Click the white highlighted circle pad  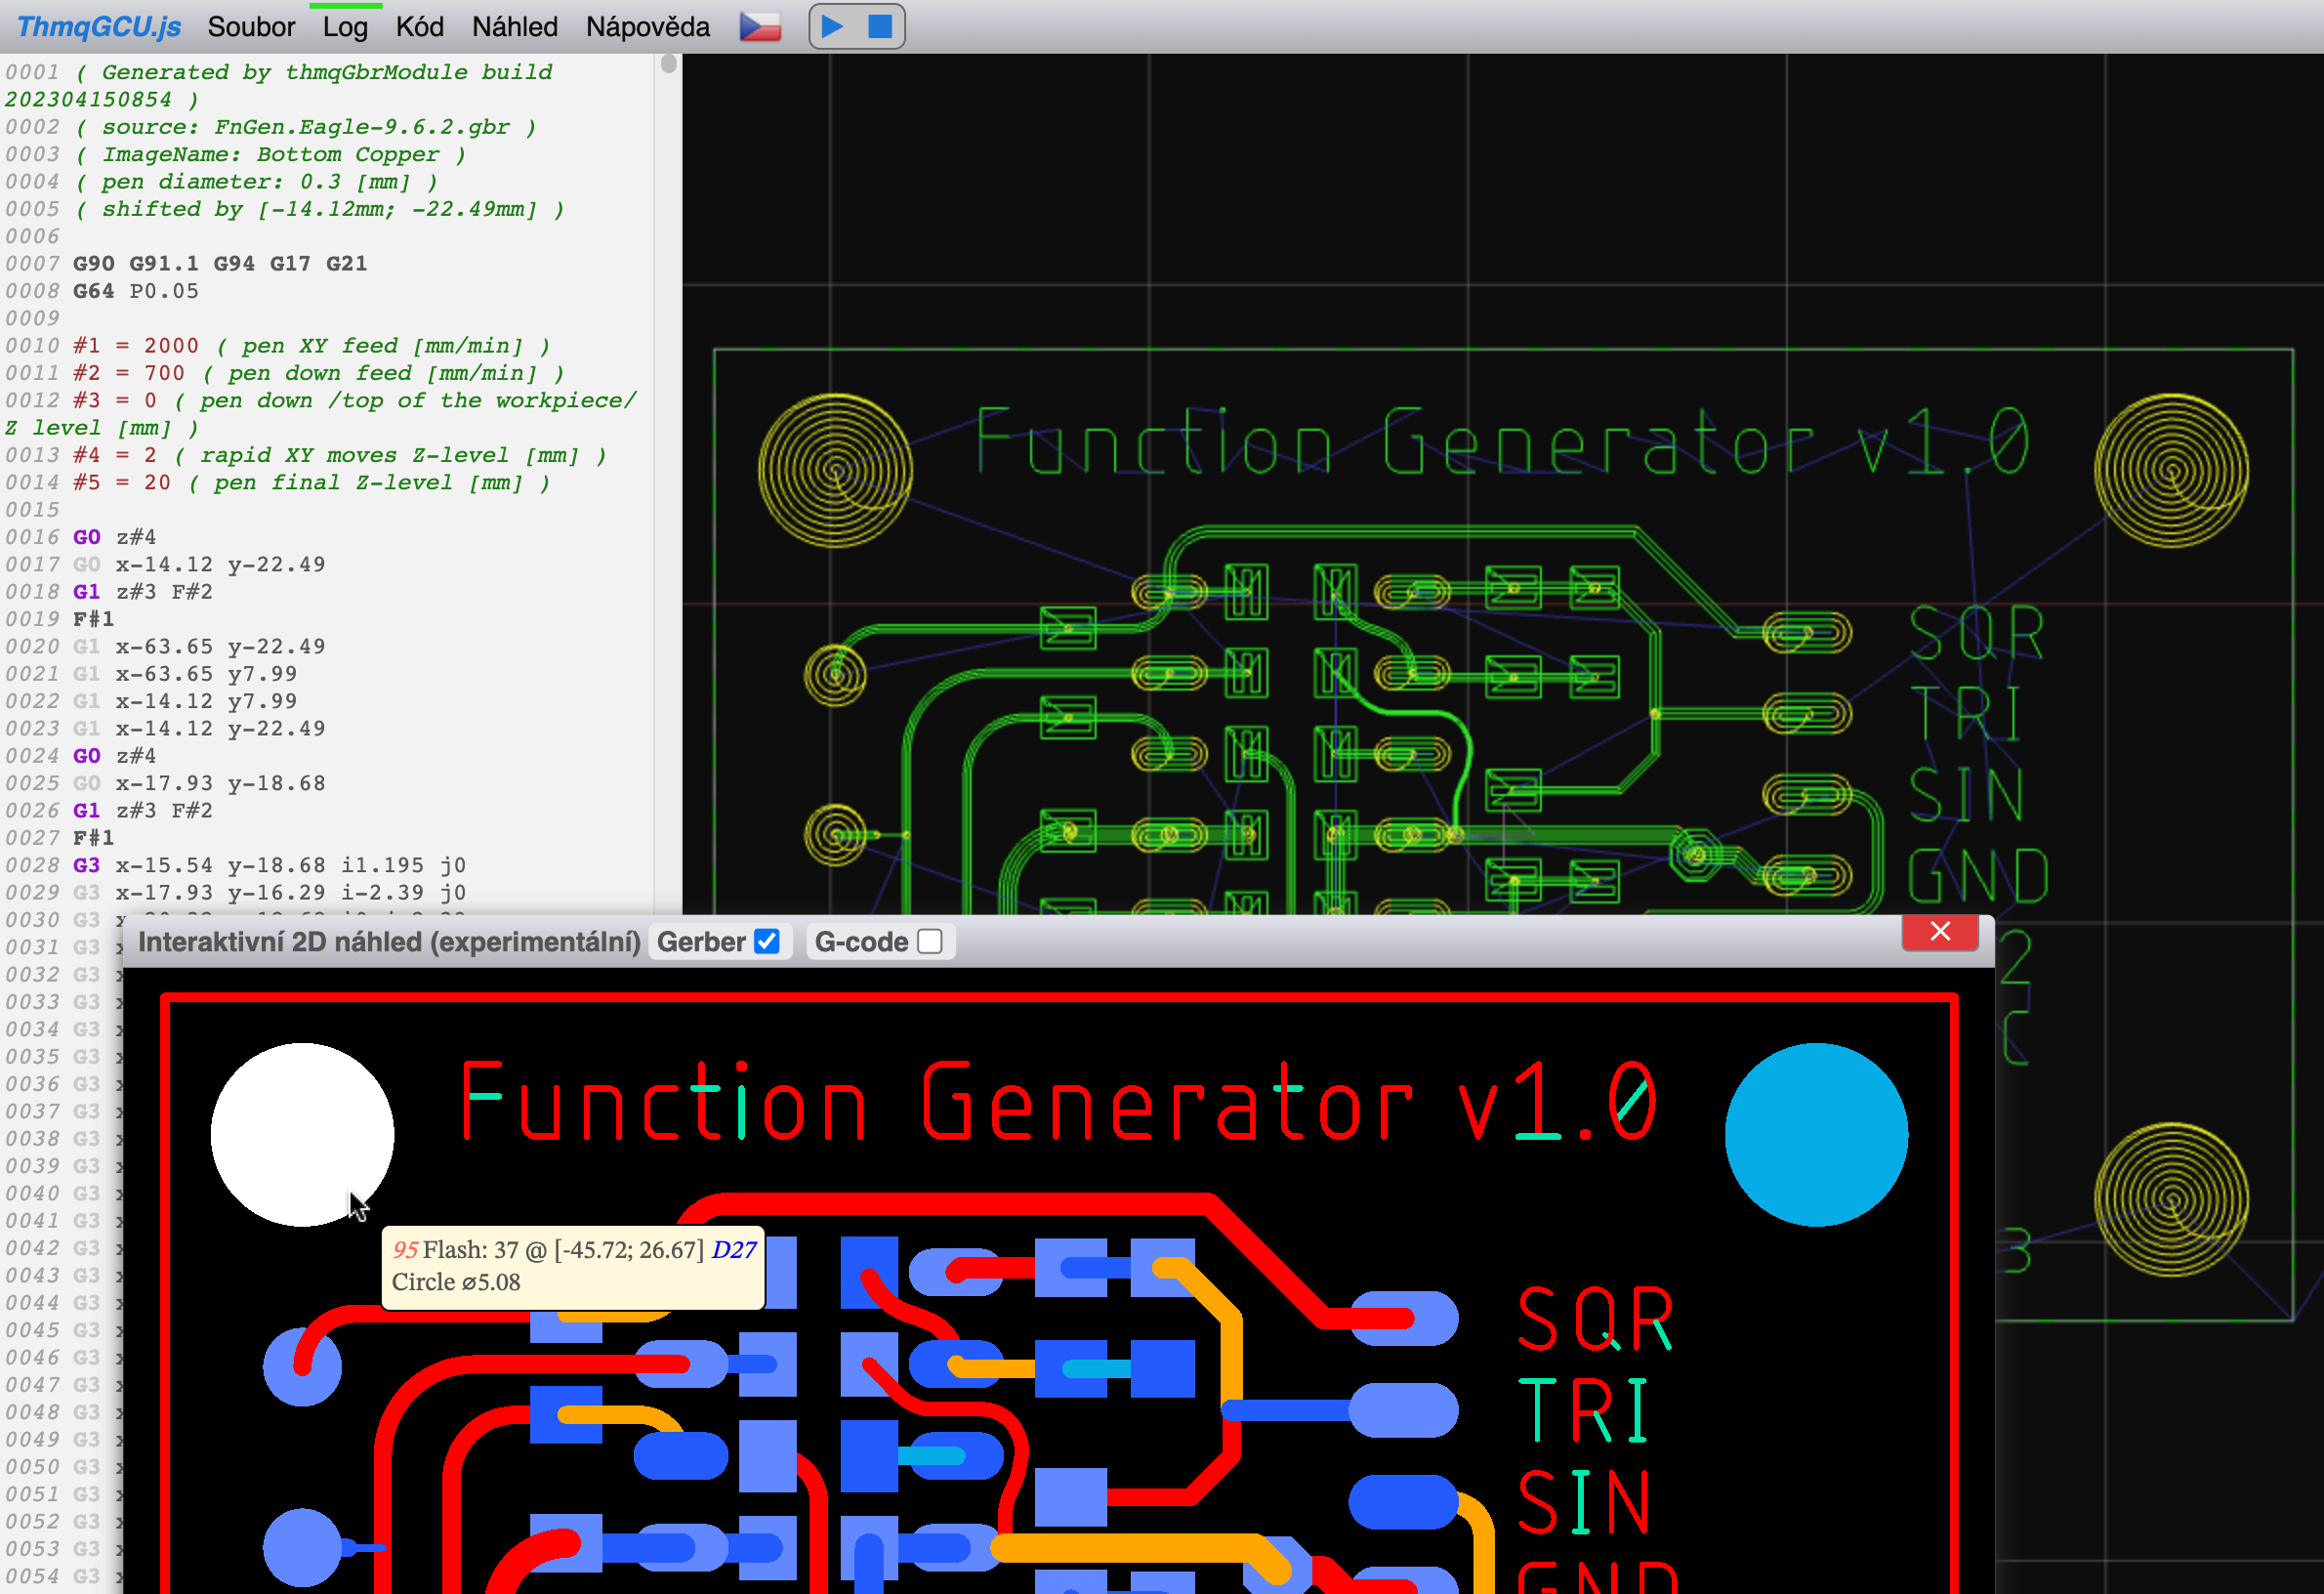point(302,1134)
